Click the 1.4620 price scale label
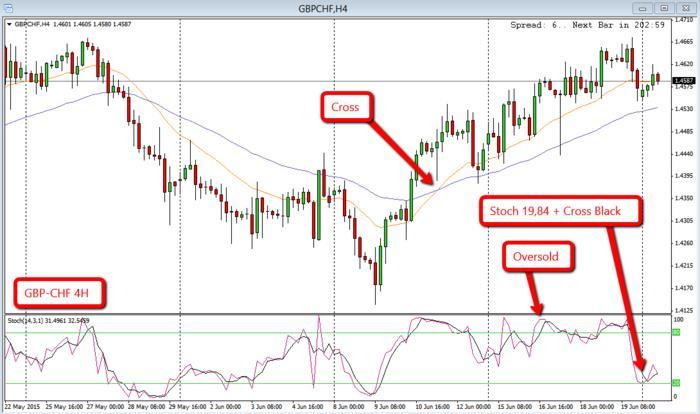 [x=683, y=64]
